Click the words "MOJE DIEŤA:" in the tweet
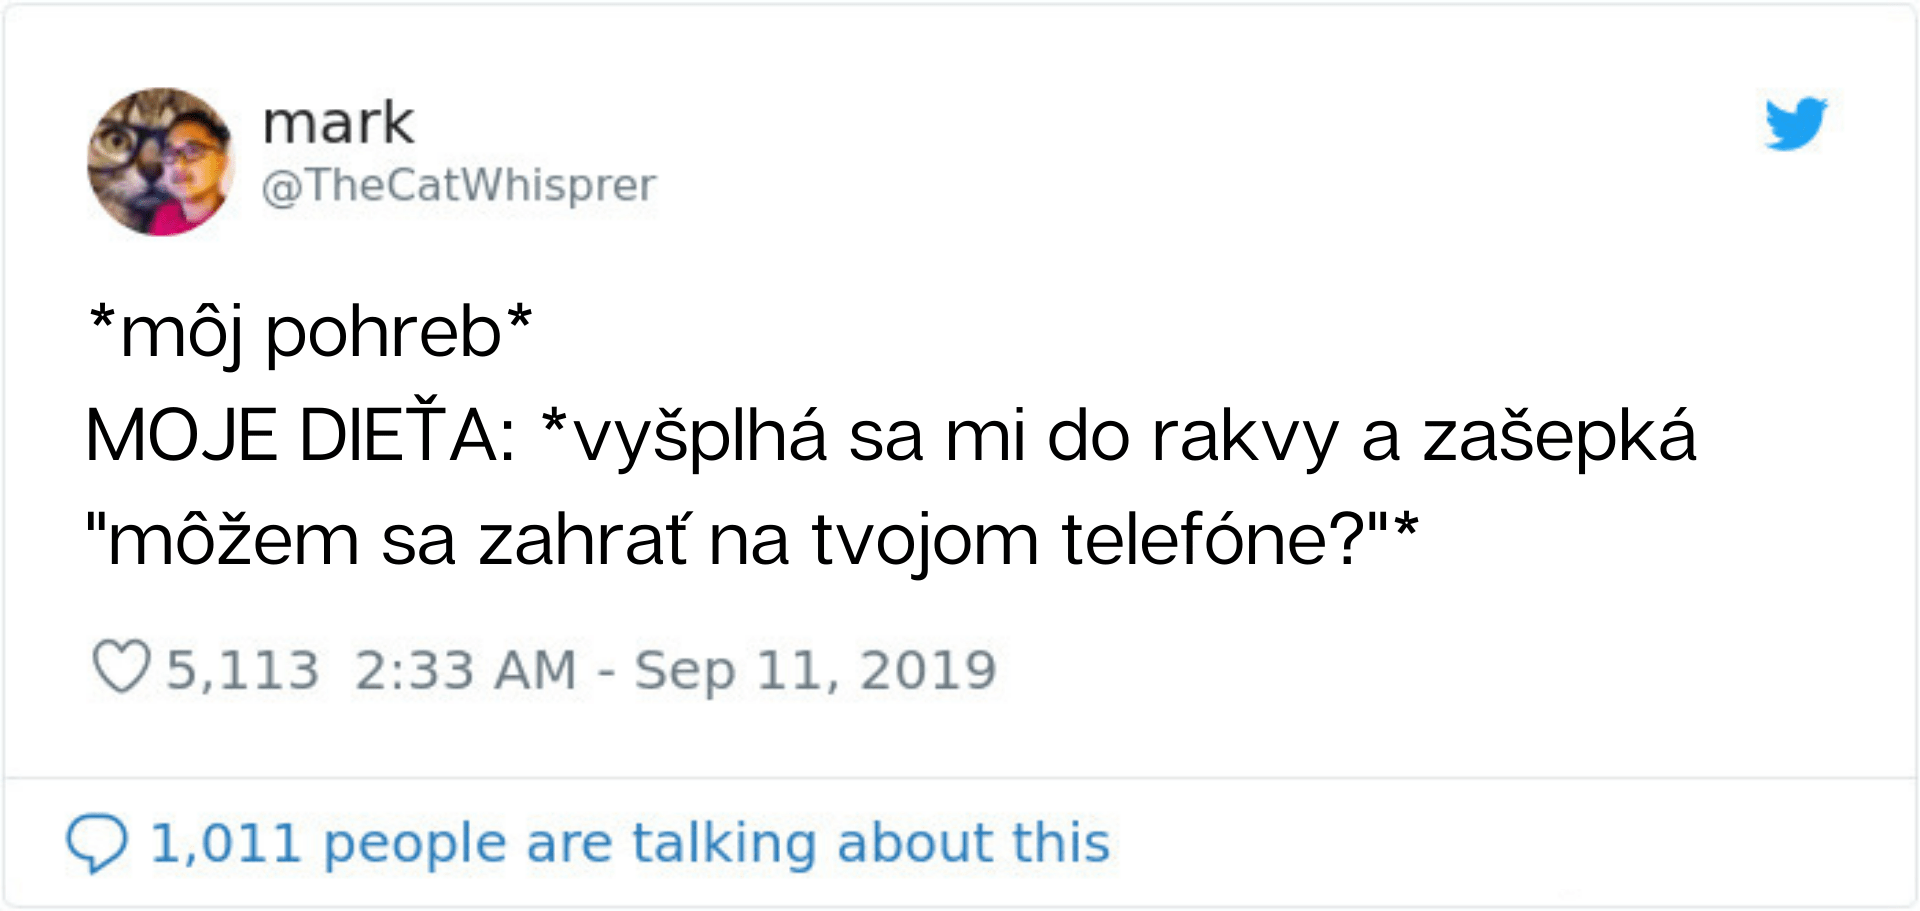The width and height of the screenshot is (1920, 911). tap(300, 436)
